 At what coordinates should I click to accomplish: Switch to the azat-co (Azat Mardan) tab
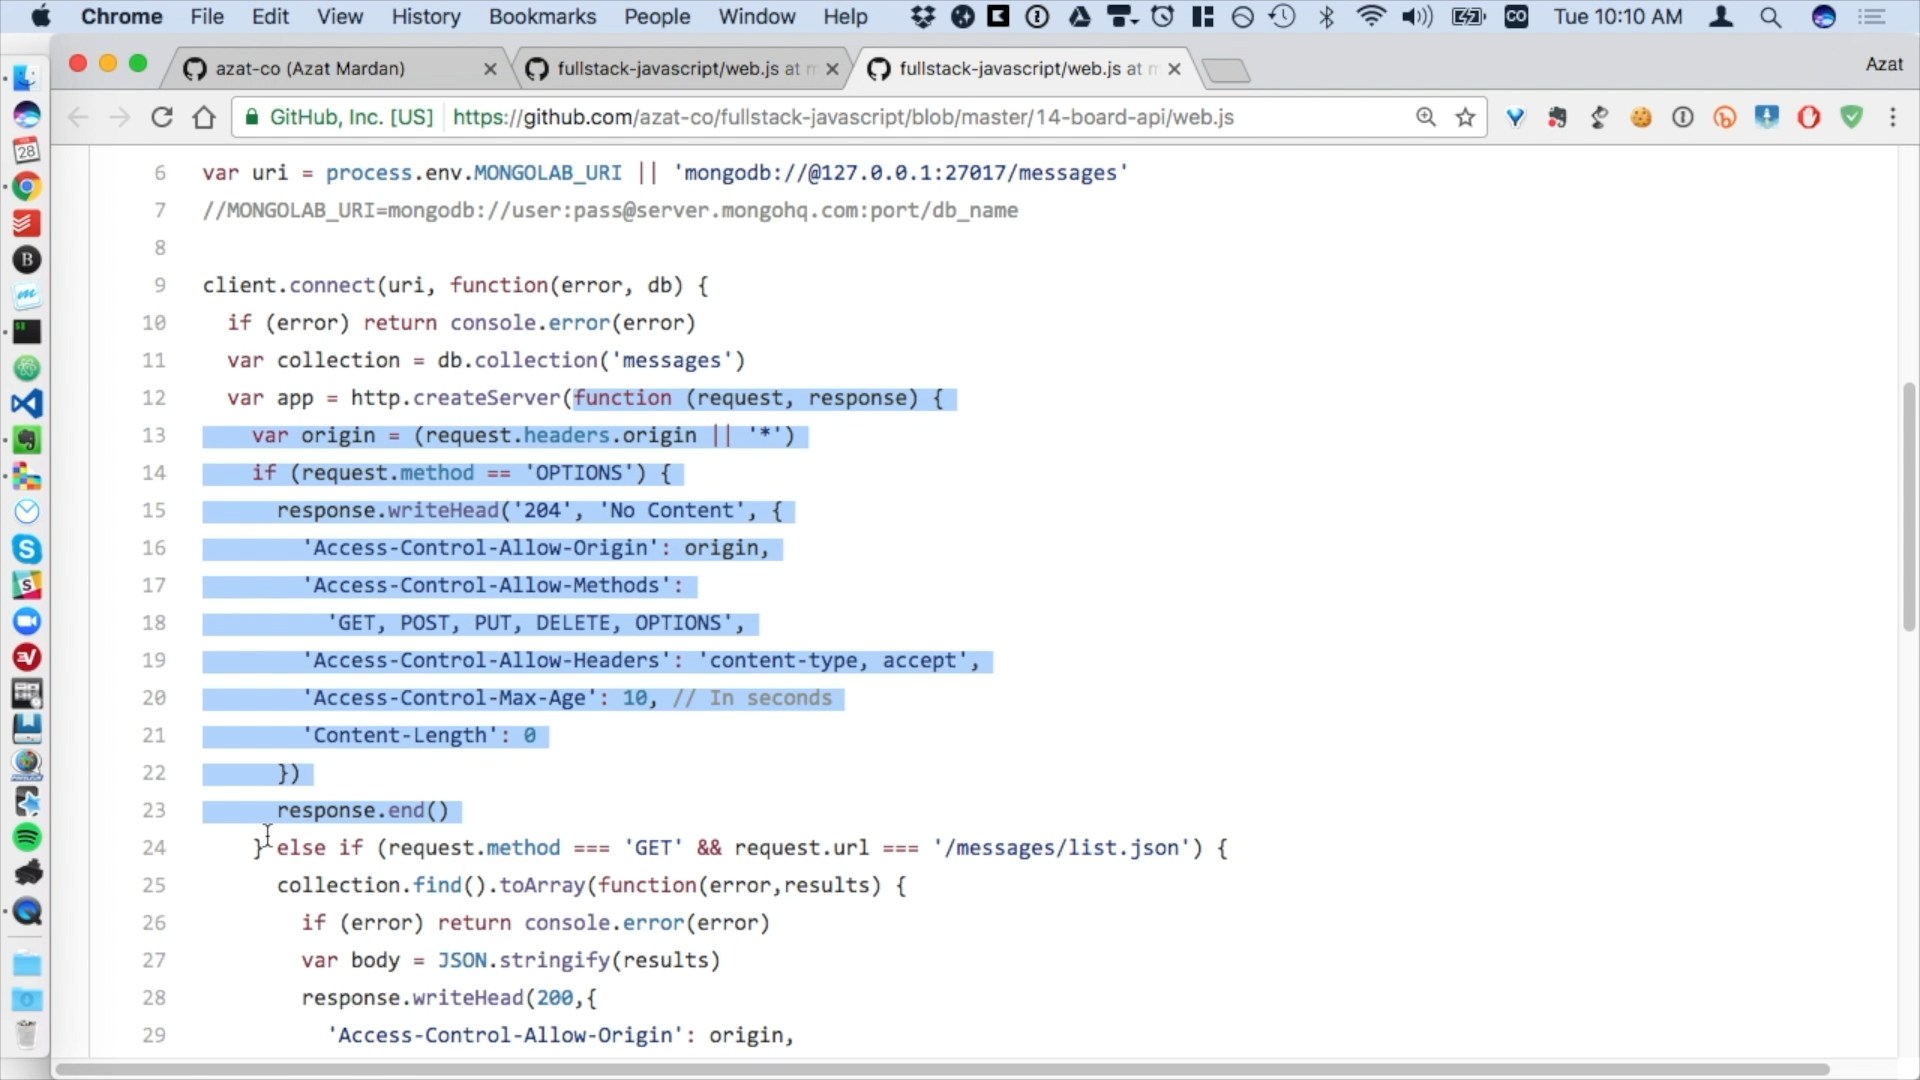click(x=335, y=68)
